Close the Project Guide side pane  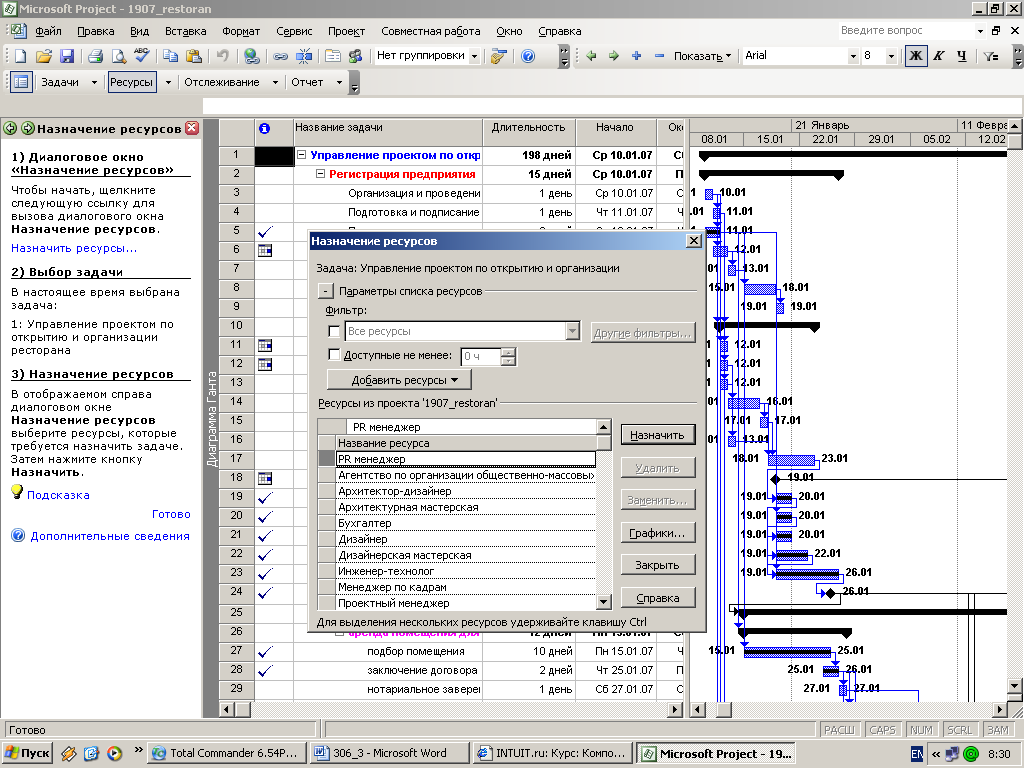point(192,128)
